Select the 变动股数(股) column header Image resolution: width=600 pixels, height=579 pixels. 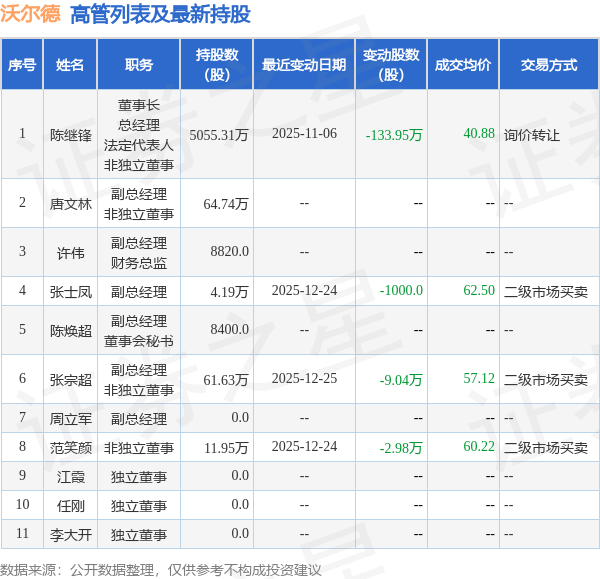tap(391, 65)
